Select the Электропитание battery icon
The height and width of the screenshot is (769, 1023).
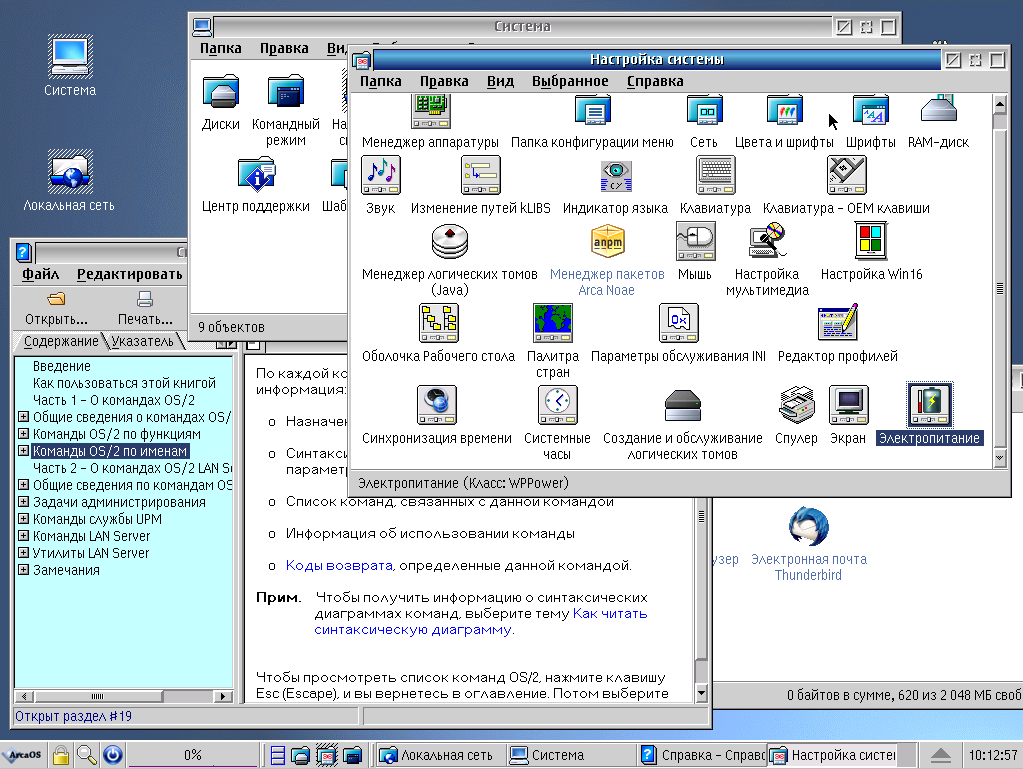coord(930,405)
